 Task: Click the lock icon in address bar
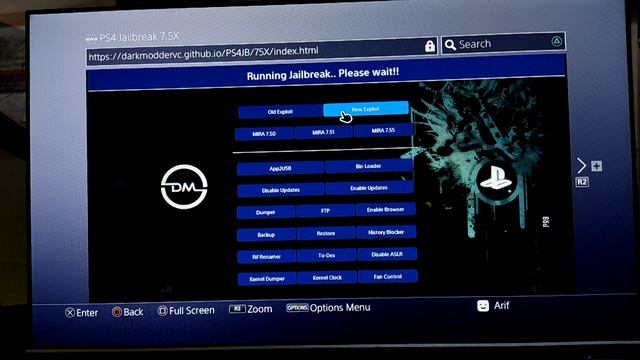point(430,46)
